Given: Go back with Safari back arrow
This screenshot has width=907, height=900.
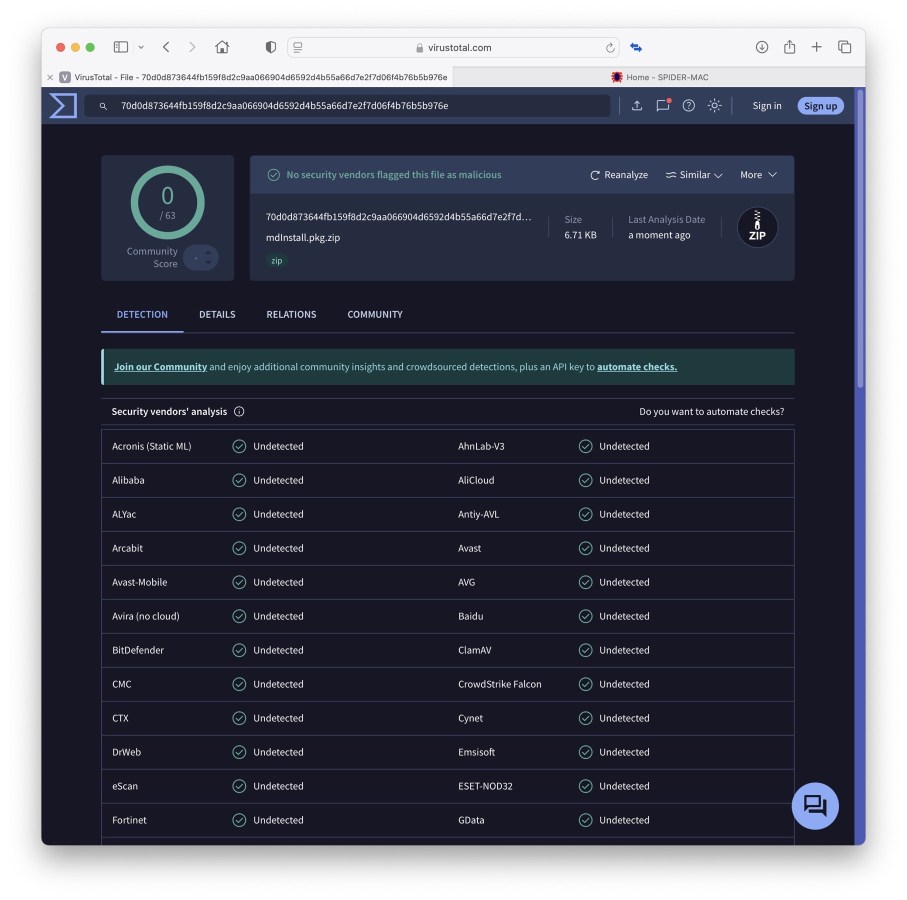Looking at the screenshot, I should tap(166, 47).
